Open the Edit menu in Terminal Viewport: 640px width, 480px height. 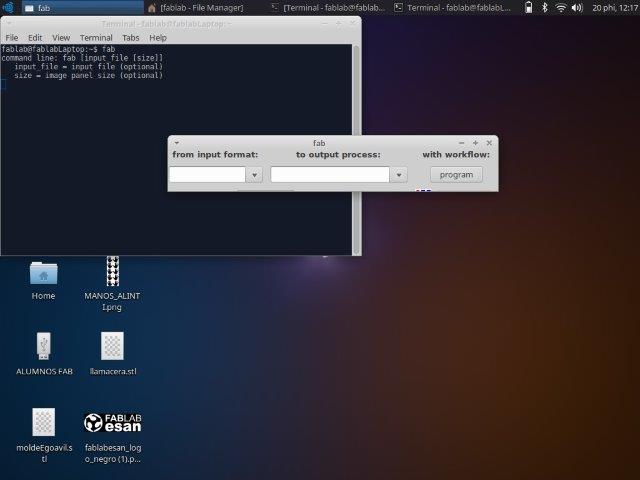[35, 38]
